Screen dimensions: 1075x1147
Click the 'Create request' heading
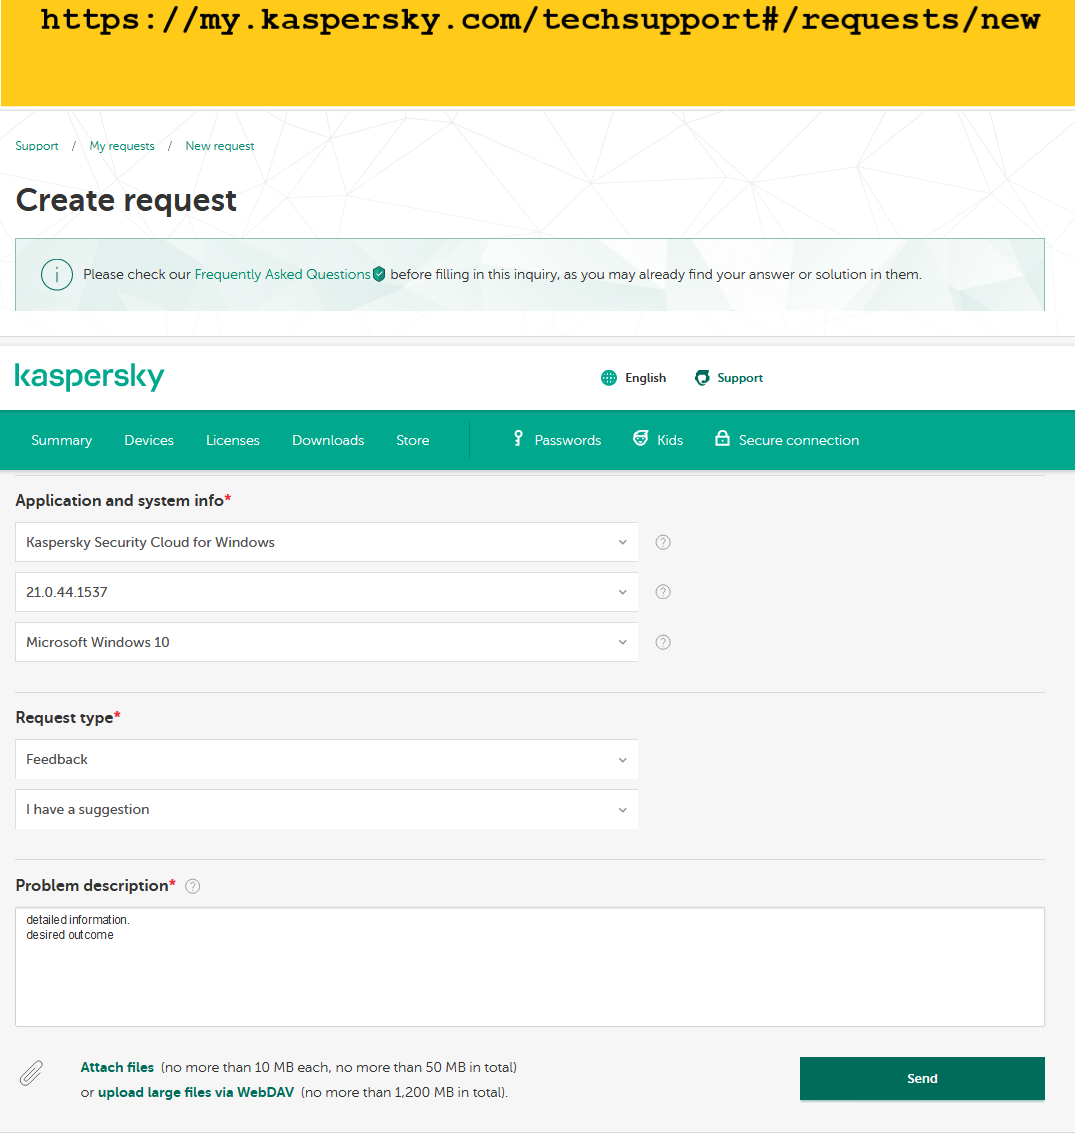126,200
